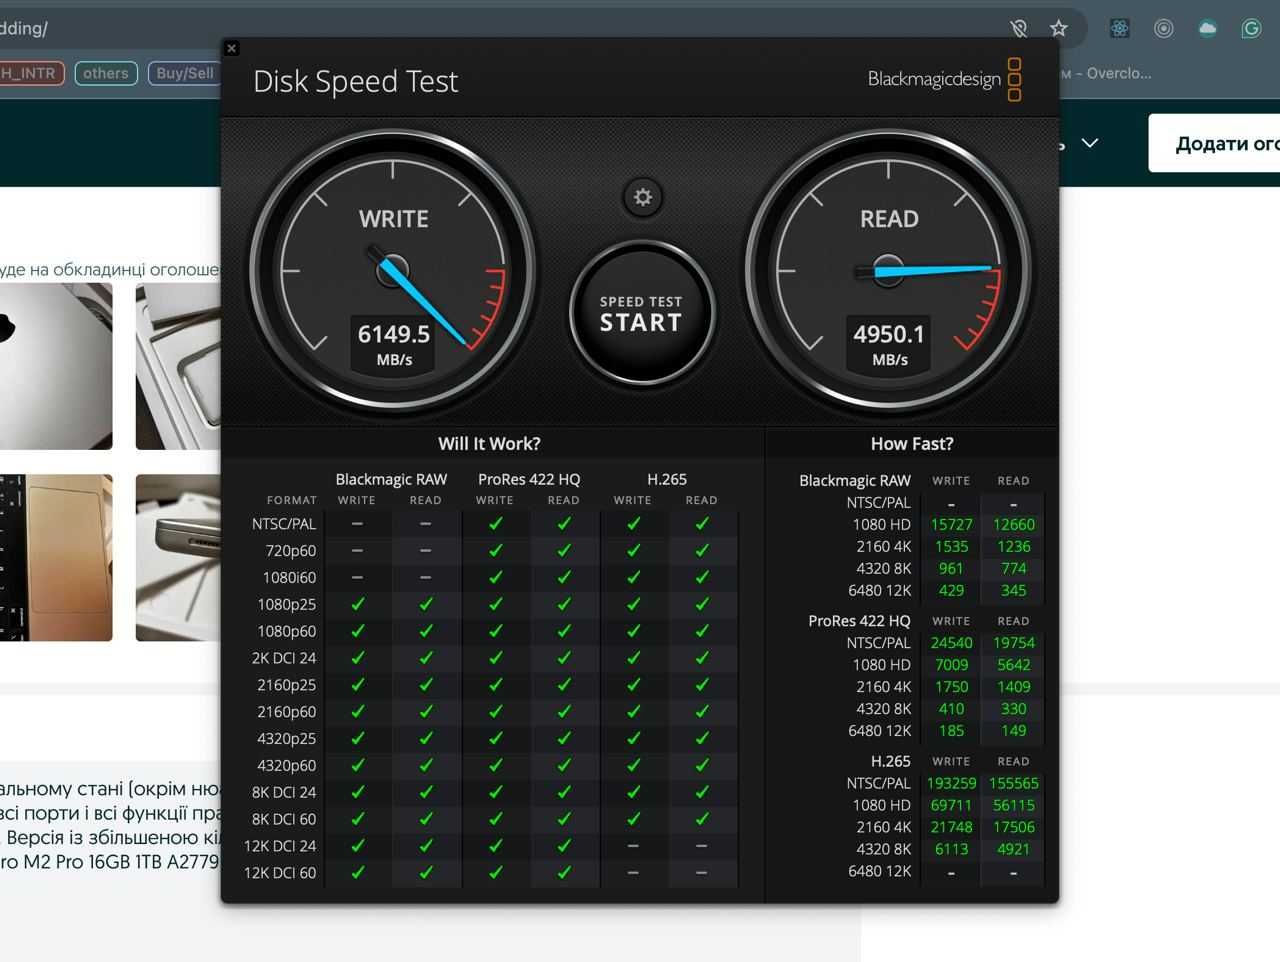This screenshot has height=962, width=1280.
Task: Click the 19754 ProRes read value
Action: (x=1013, y=643)
